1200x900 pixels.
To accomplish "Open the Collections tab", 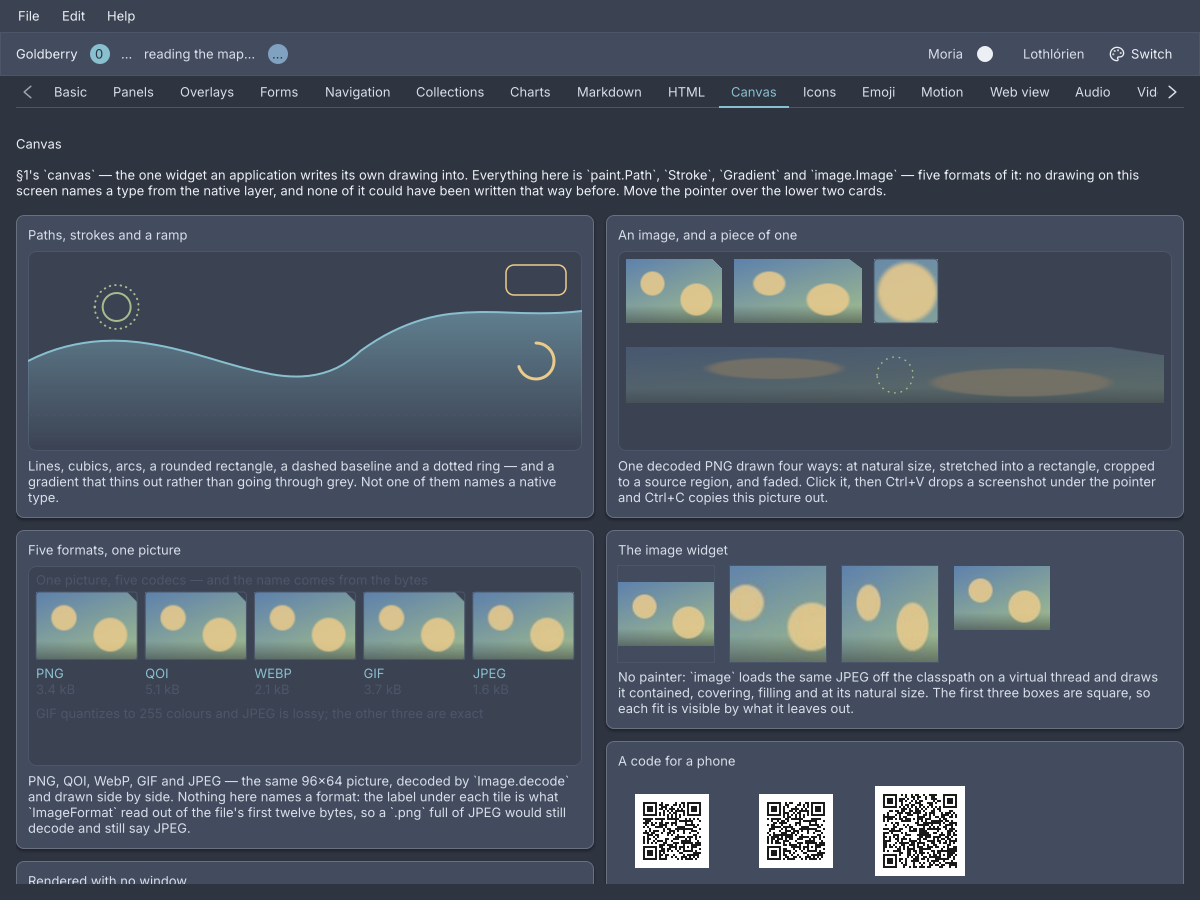I will click(450, 92).
